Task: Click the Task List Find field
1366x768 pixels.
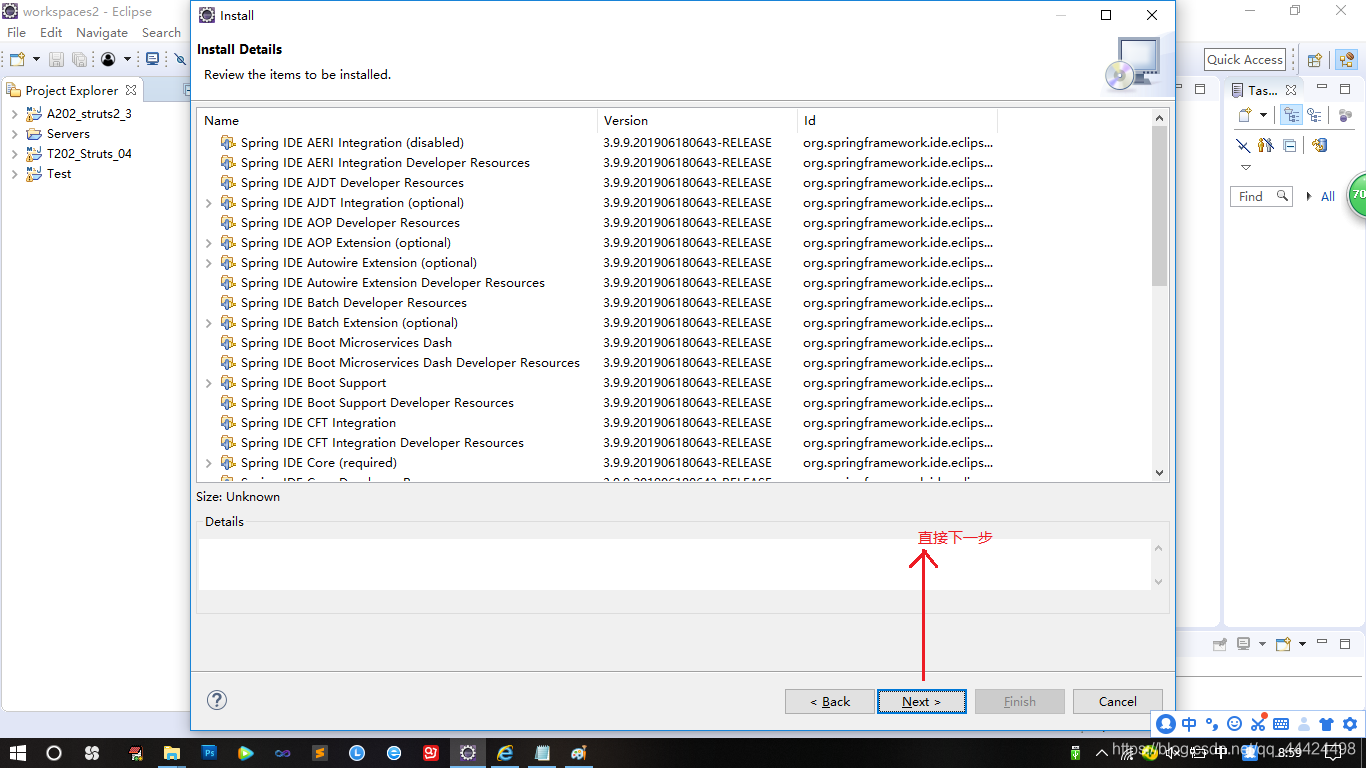Action: [1262, 197]
